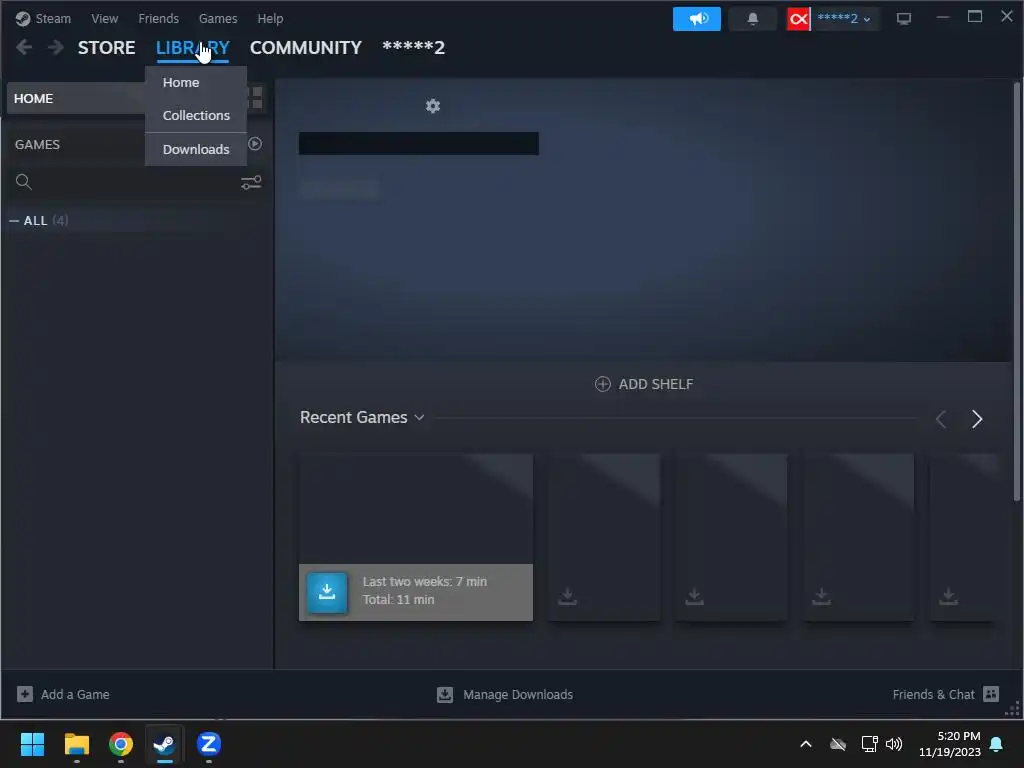Open Friends & Chat
Viewport: 1024px width, 768px height.
[x=946, y=694]
